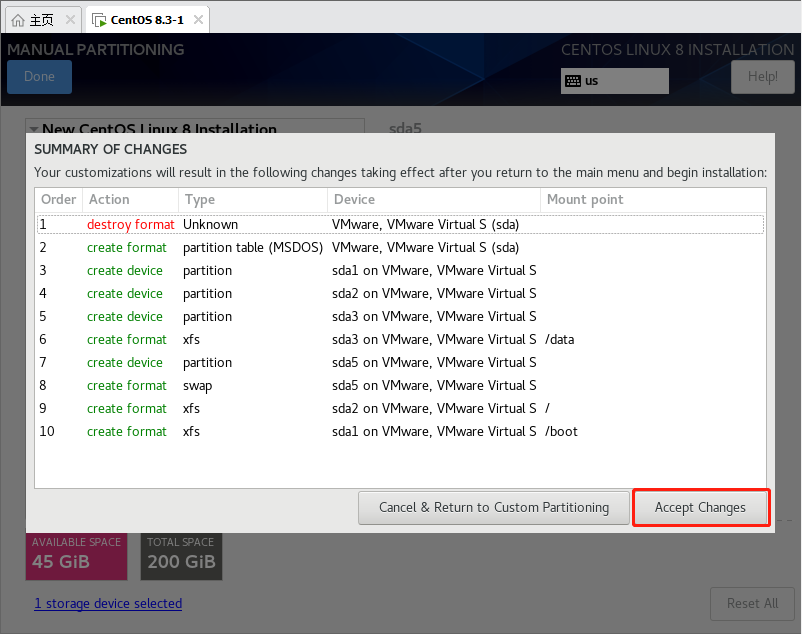Image resolution: width=802 pixels, height=634 pixels.
Task: Click the SUMMARY OF CHANGES title
Action: 110,149
